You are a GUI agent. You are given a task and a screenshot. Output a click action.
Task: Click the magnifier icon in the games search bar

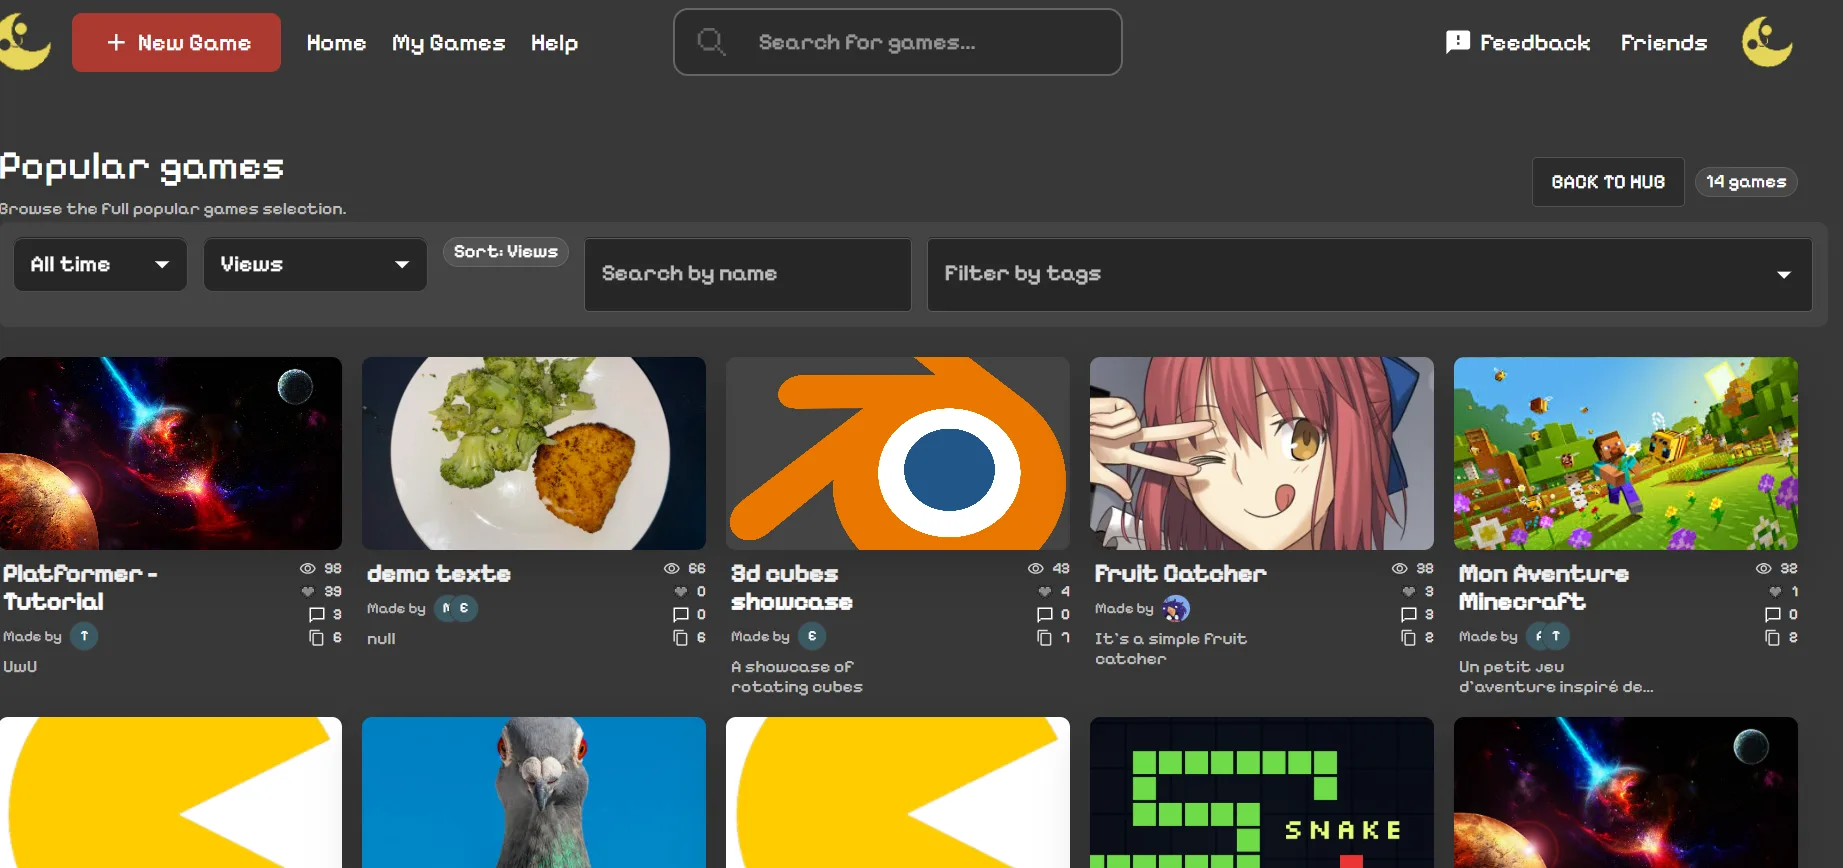[x=711, y=42]
